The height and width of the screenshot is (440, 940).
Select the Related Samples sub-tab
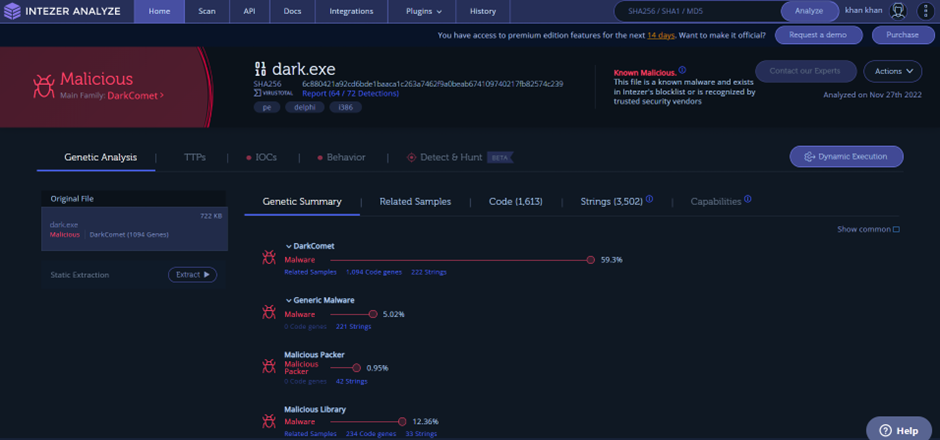415,202
